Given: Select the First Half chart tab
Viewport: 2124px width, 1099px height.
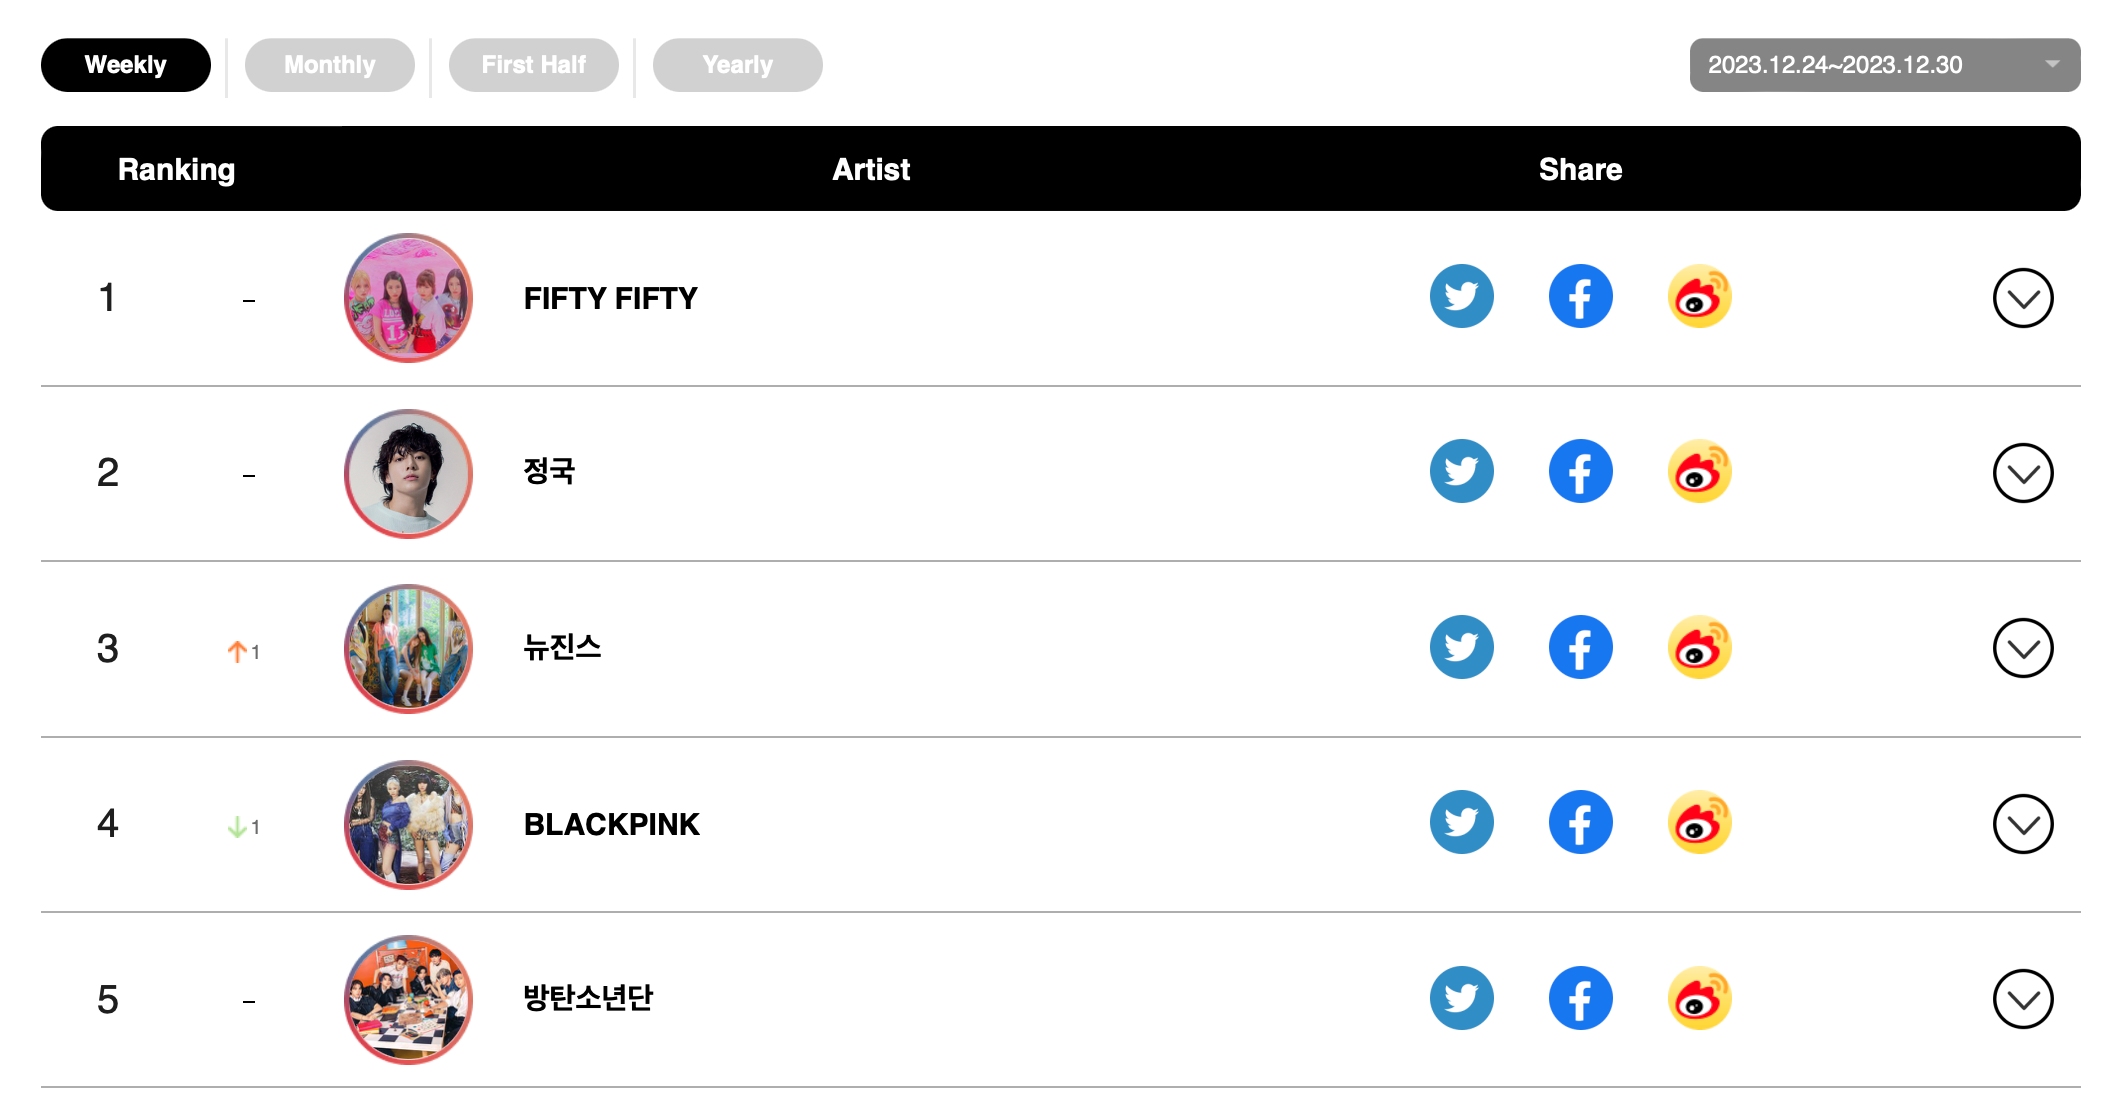Looking at the screenshot, I should pos(533,65).
